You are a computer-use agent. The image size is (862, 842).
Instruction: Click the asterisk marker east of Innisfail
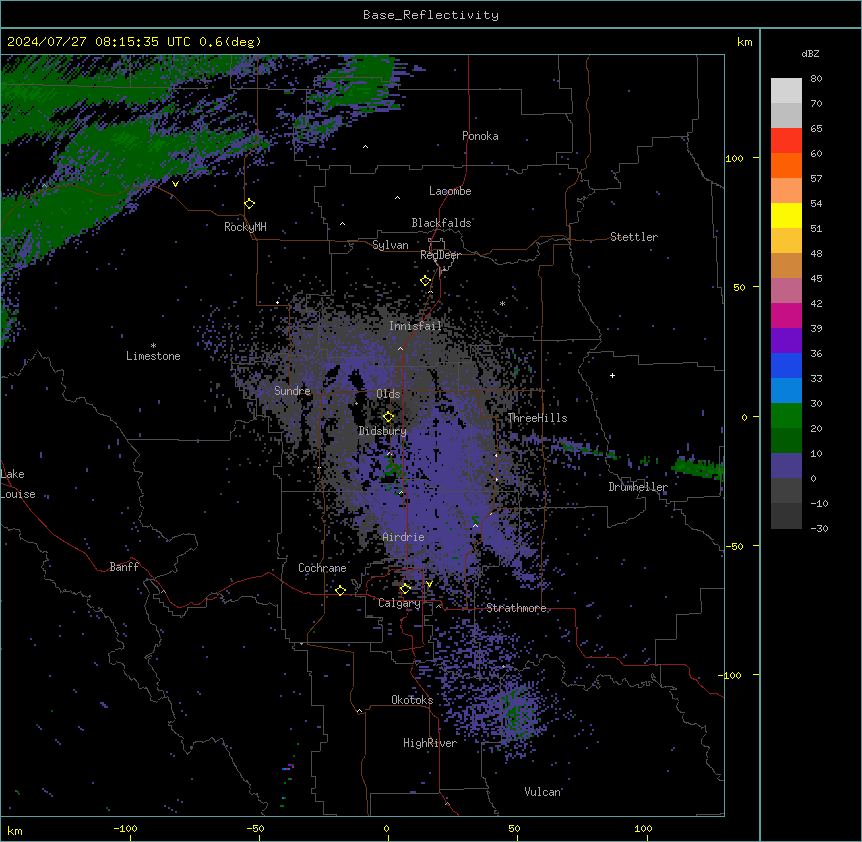point(502,303)
